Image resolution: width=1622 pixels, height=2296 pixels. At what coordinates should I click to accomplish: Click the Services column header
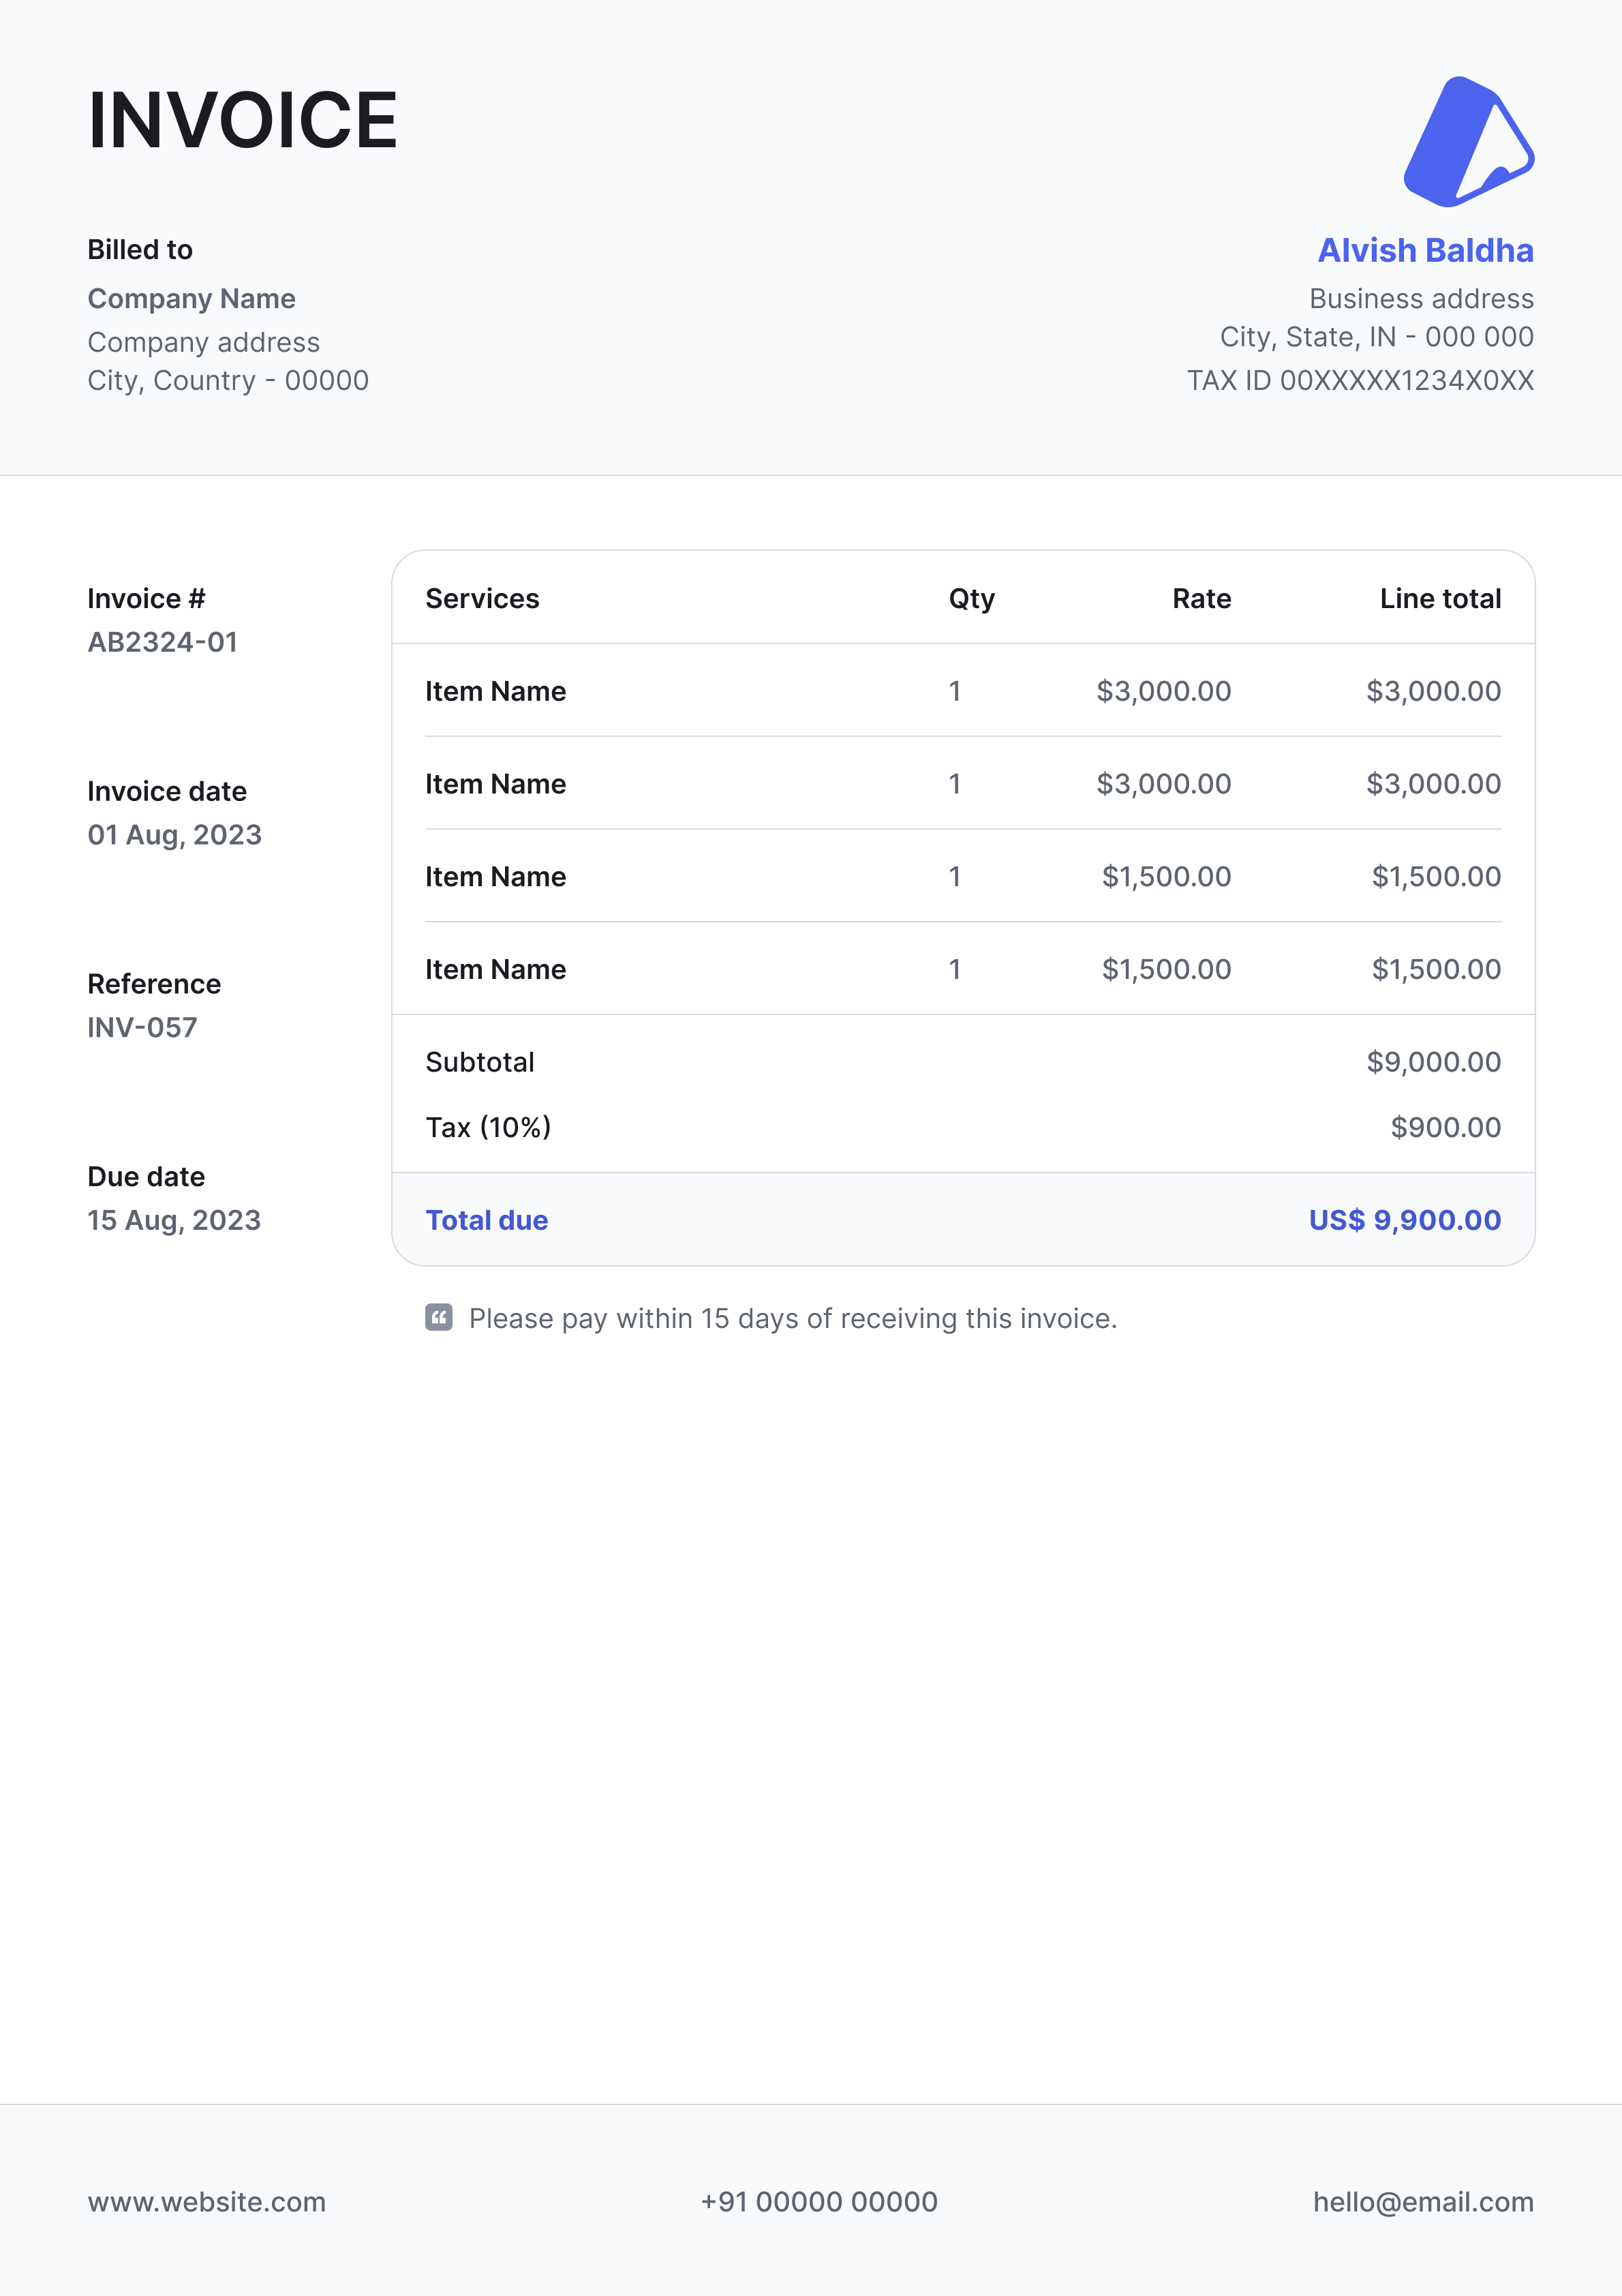point(482,598)
